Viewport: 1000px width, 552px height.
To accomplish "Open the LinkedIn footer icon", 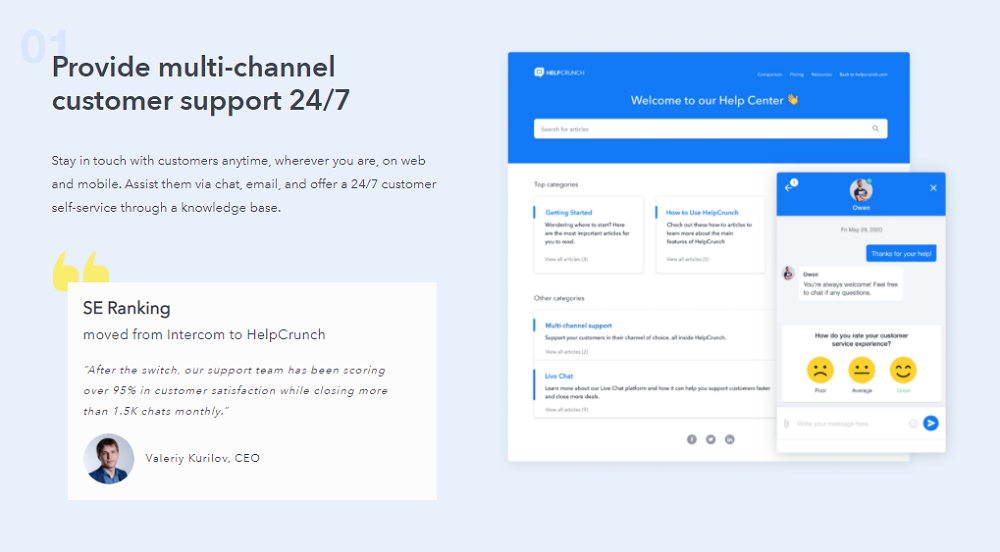I will (730, 439).
